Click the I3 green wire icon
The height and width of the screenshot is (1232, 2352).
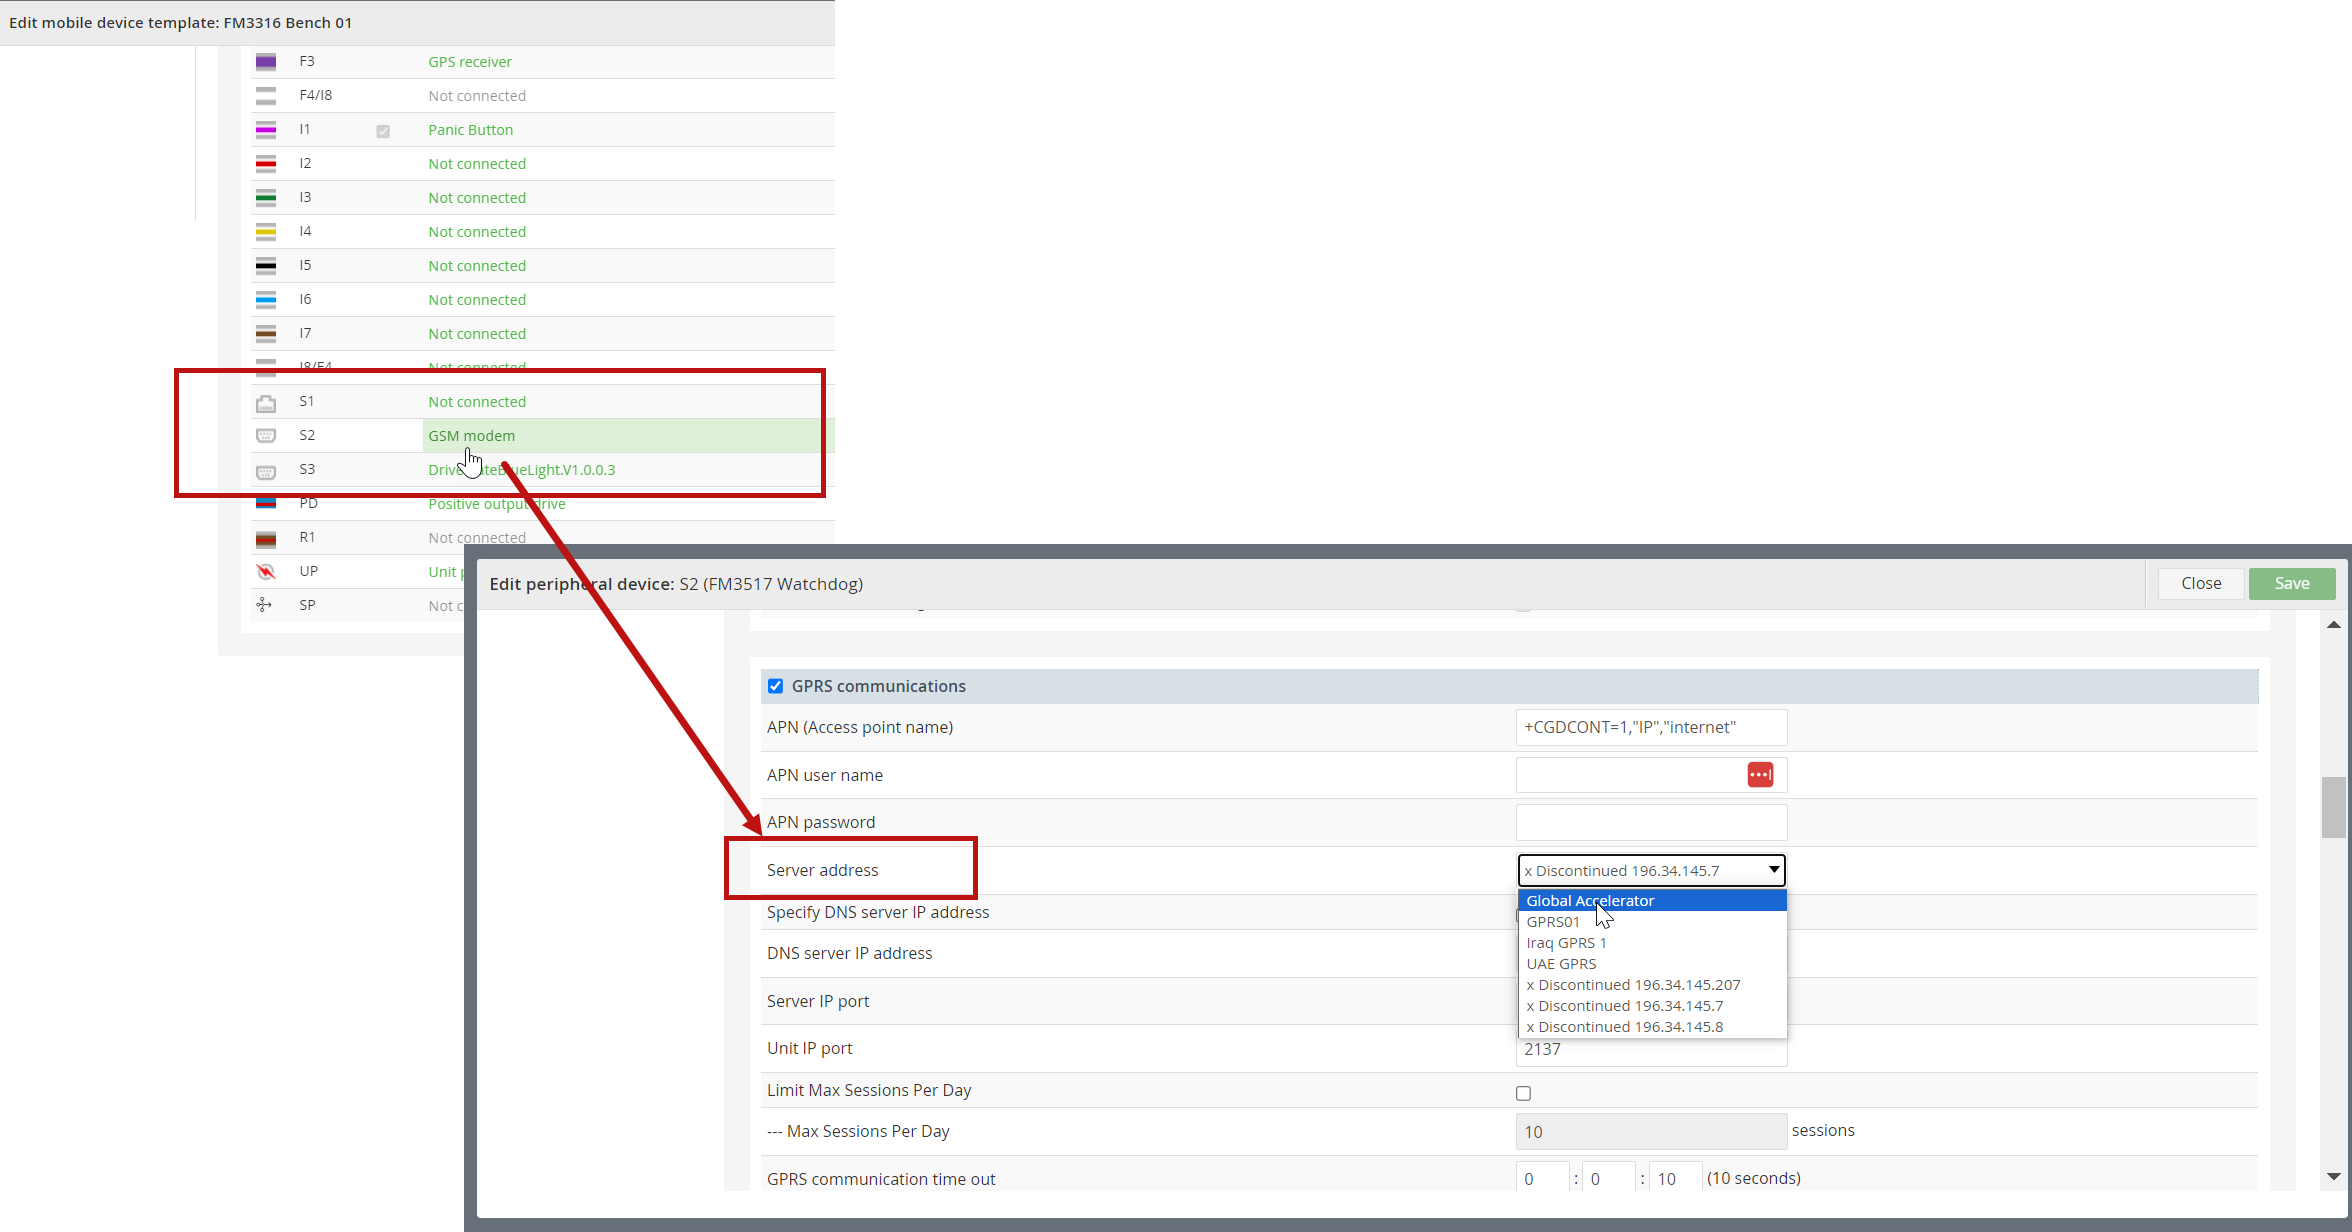point(265,198)
